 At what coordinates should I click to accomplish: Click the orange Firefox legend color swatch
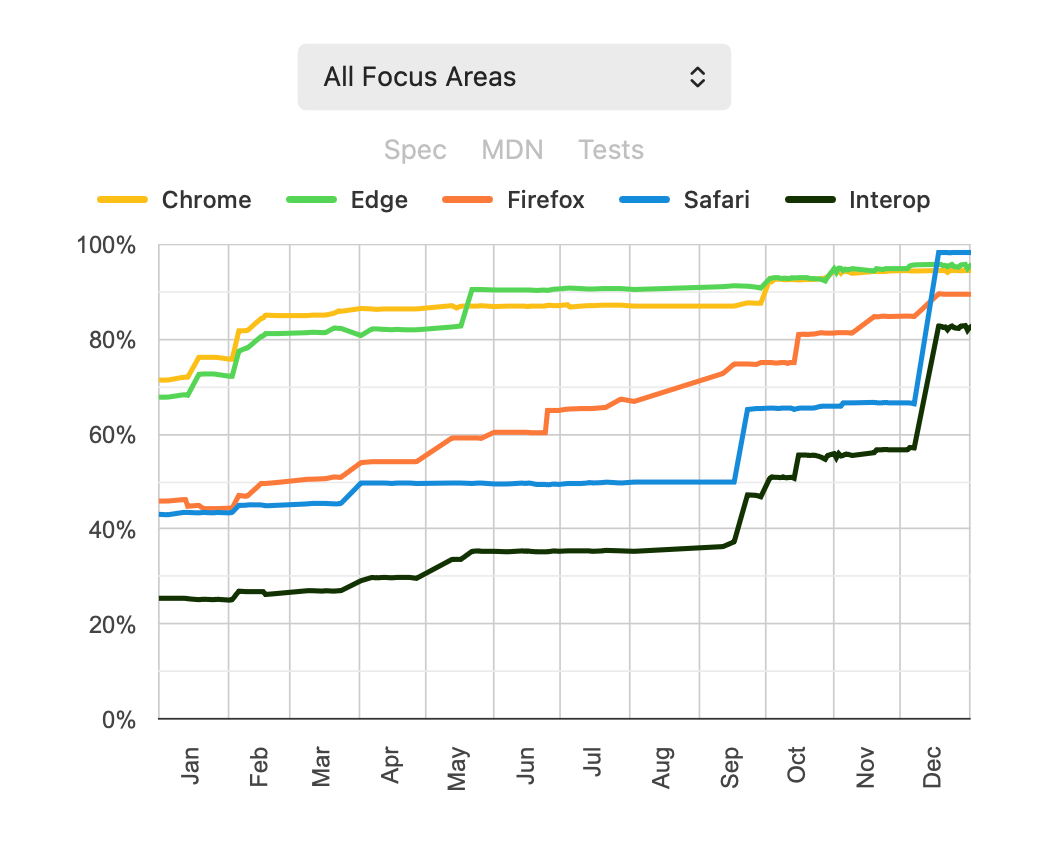tap(467, 200)
